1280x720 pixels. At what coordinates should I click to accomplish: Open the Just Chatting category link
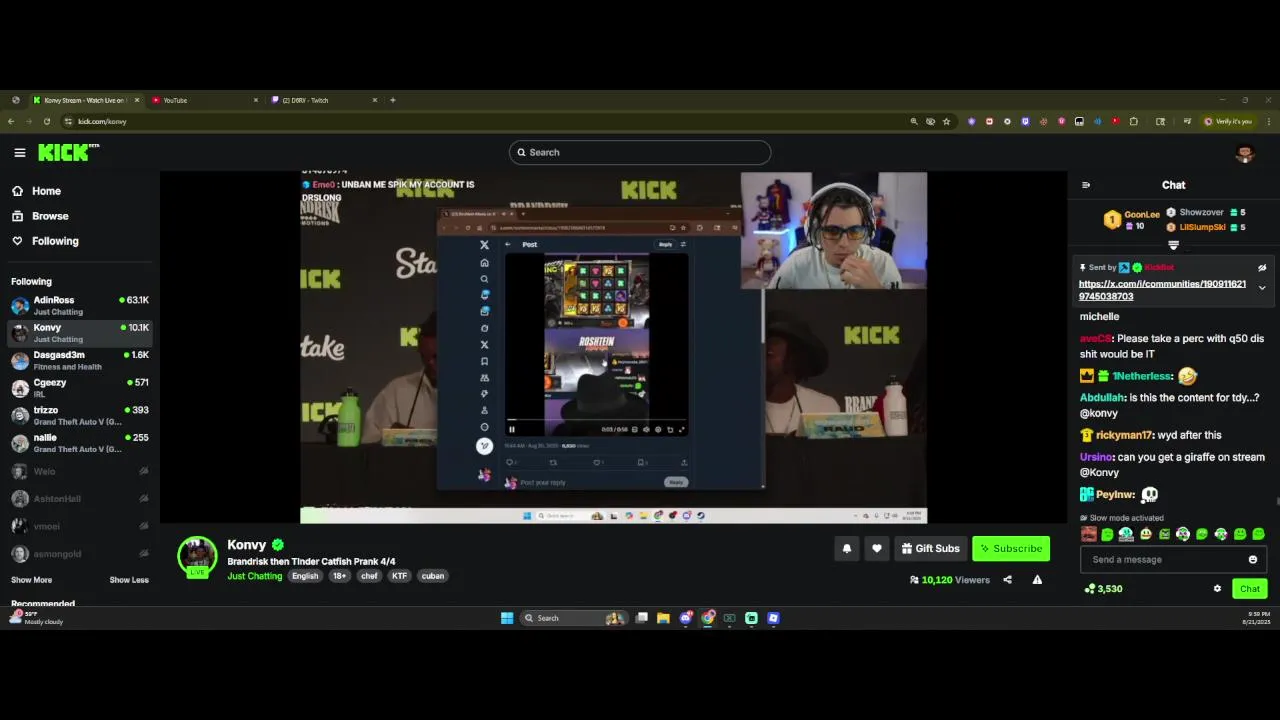(255, 576)
